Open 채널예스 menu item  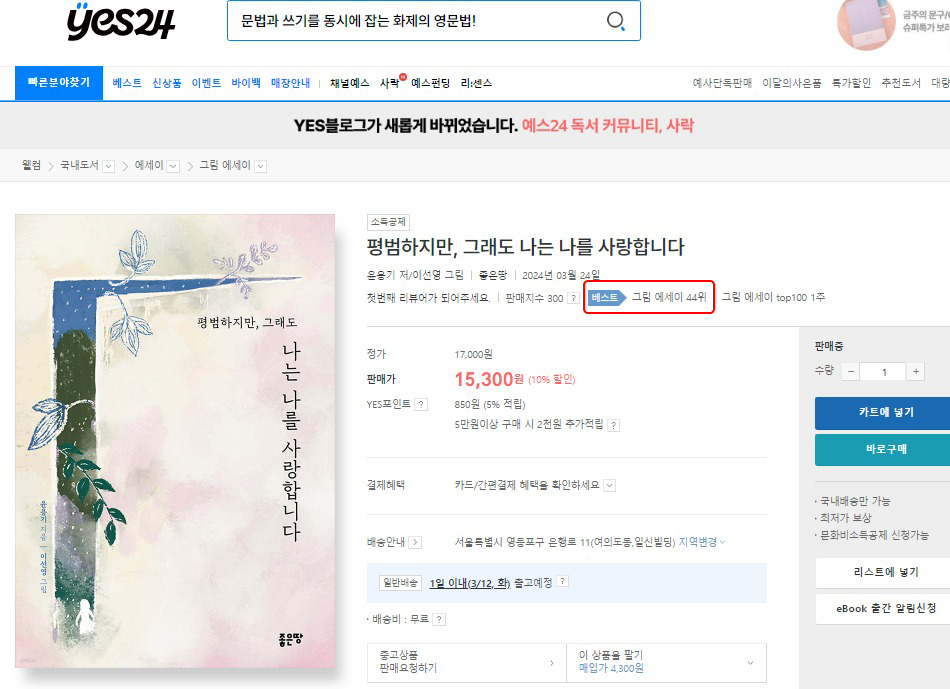[350, 83]
